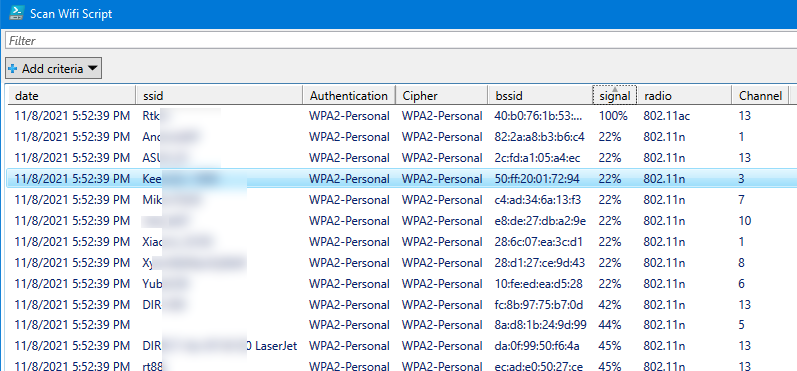Toggle sort on signal column header
Image resolution: width=797 pixels, height=371 pixels.
point(615,96)
